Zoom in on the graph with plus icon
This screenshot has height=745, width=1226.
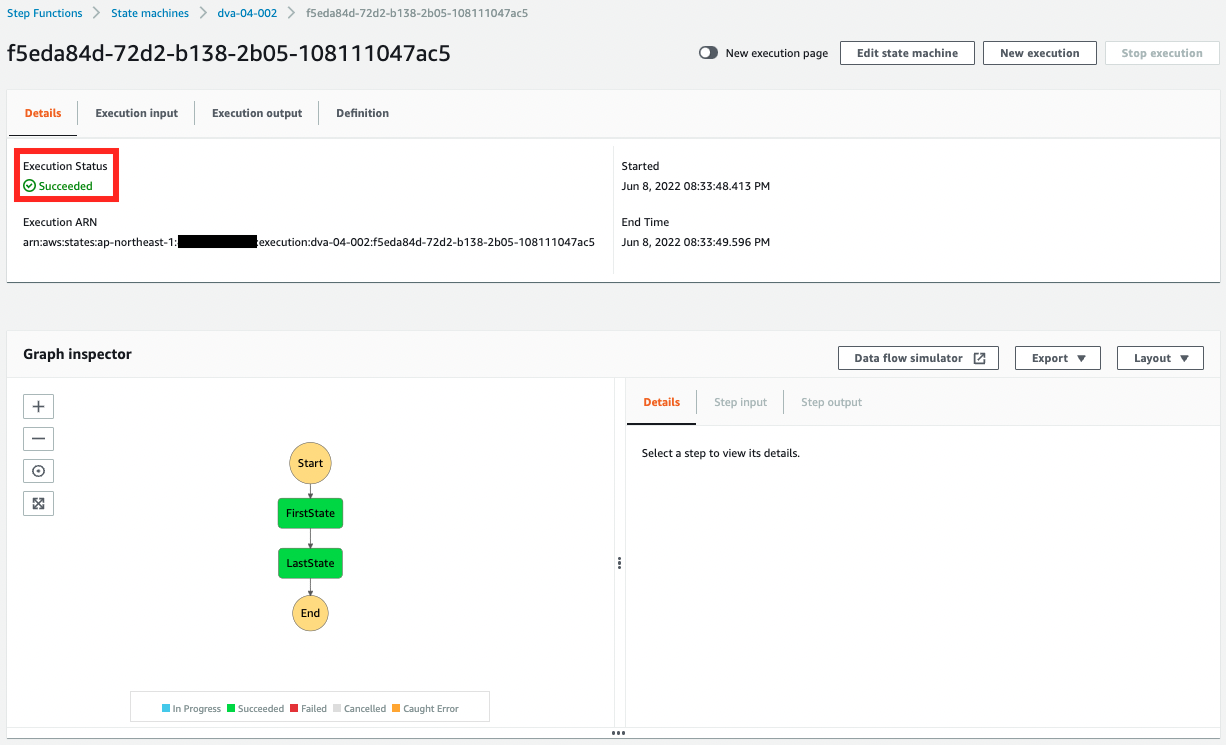38,407
